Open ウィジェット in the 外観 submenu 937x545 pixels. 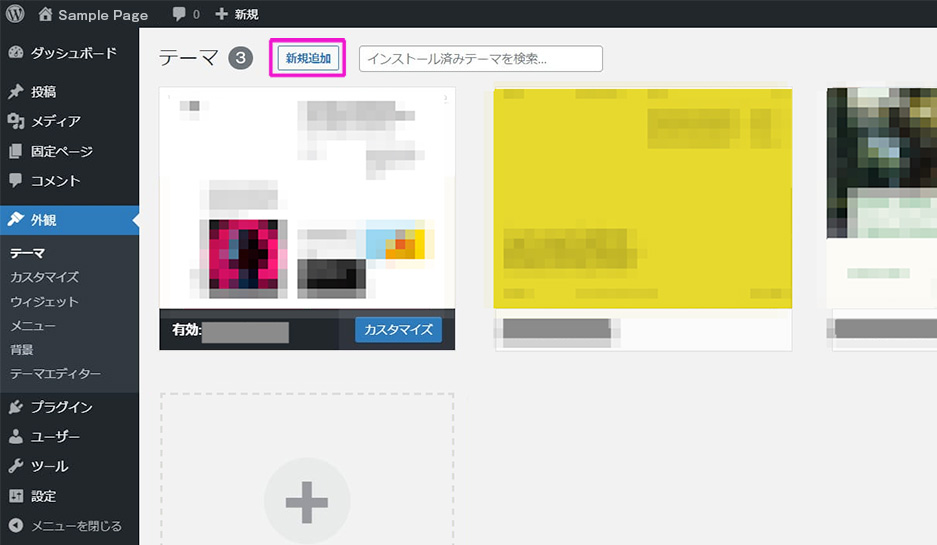44,302
